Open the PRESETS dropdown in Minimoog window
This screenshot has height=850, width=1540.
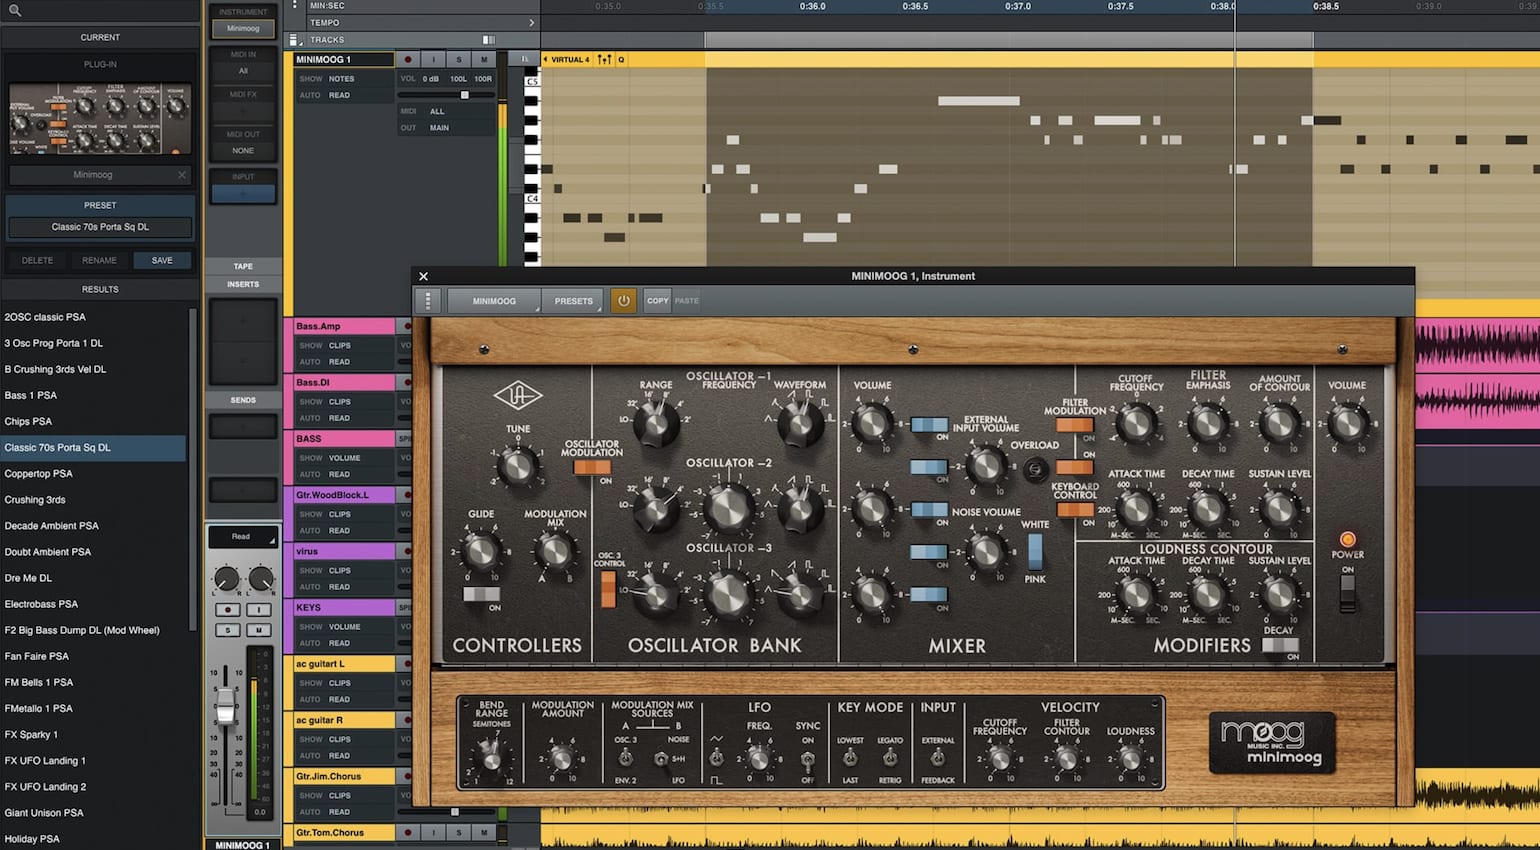click(x=573, y=300)
